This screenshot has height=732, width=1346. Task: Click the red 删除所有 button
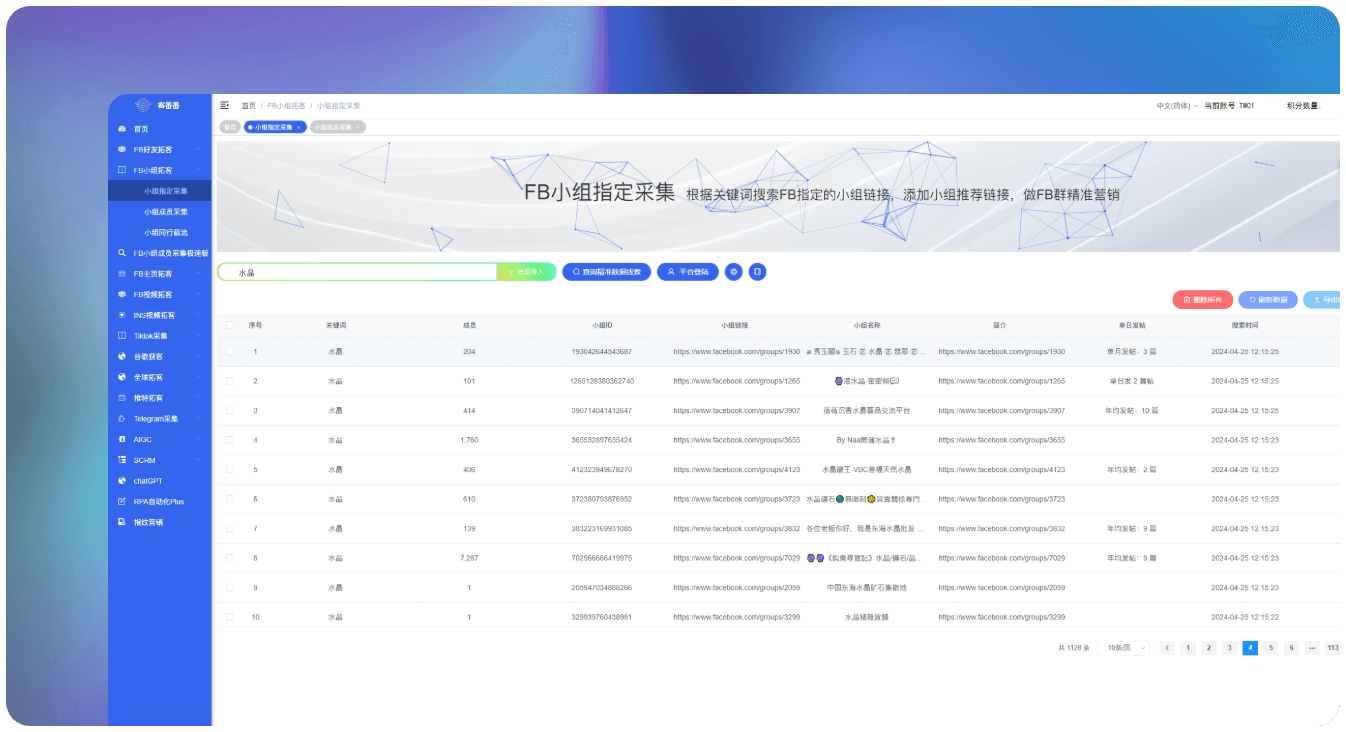[1202, 299]
